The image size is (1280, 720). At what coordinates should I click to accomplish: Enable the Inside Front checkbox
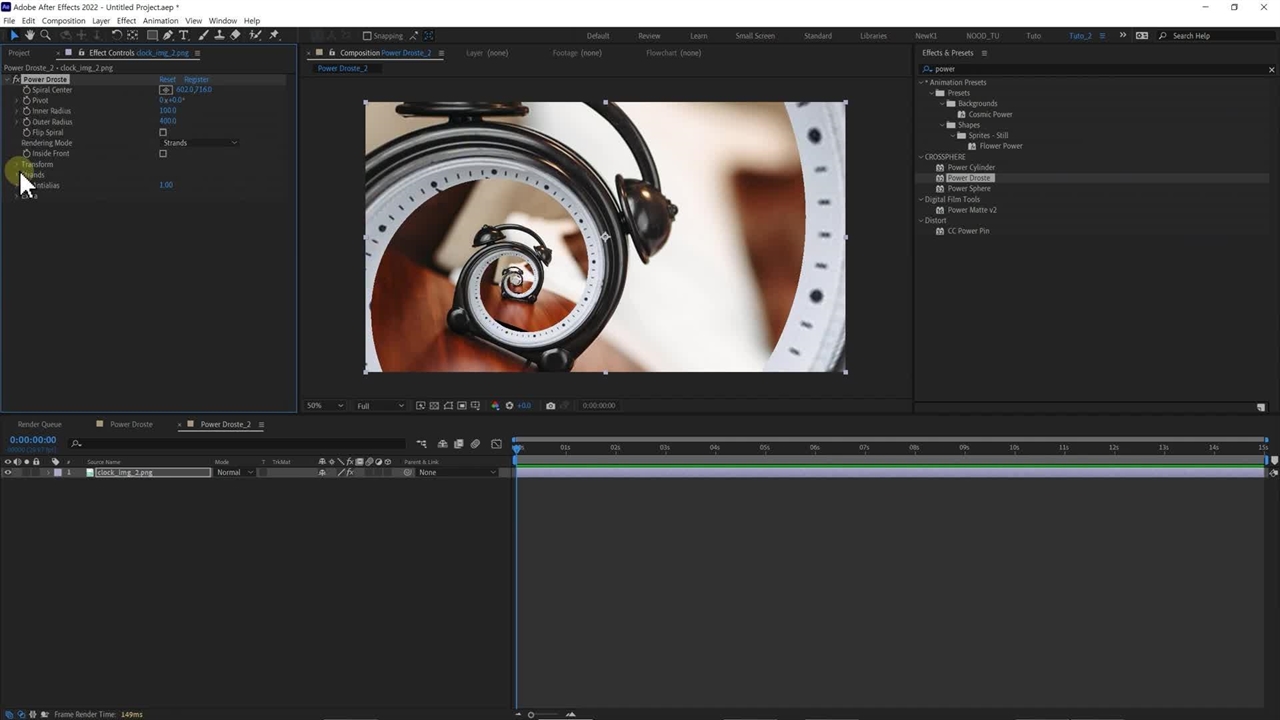coord(163,154)
